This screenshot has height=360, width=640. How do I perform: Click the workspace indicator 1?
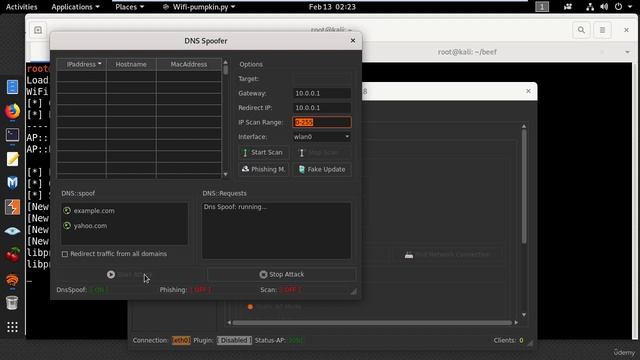click(x=542, y=7)
